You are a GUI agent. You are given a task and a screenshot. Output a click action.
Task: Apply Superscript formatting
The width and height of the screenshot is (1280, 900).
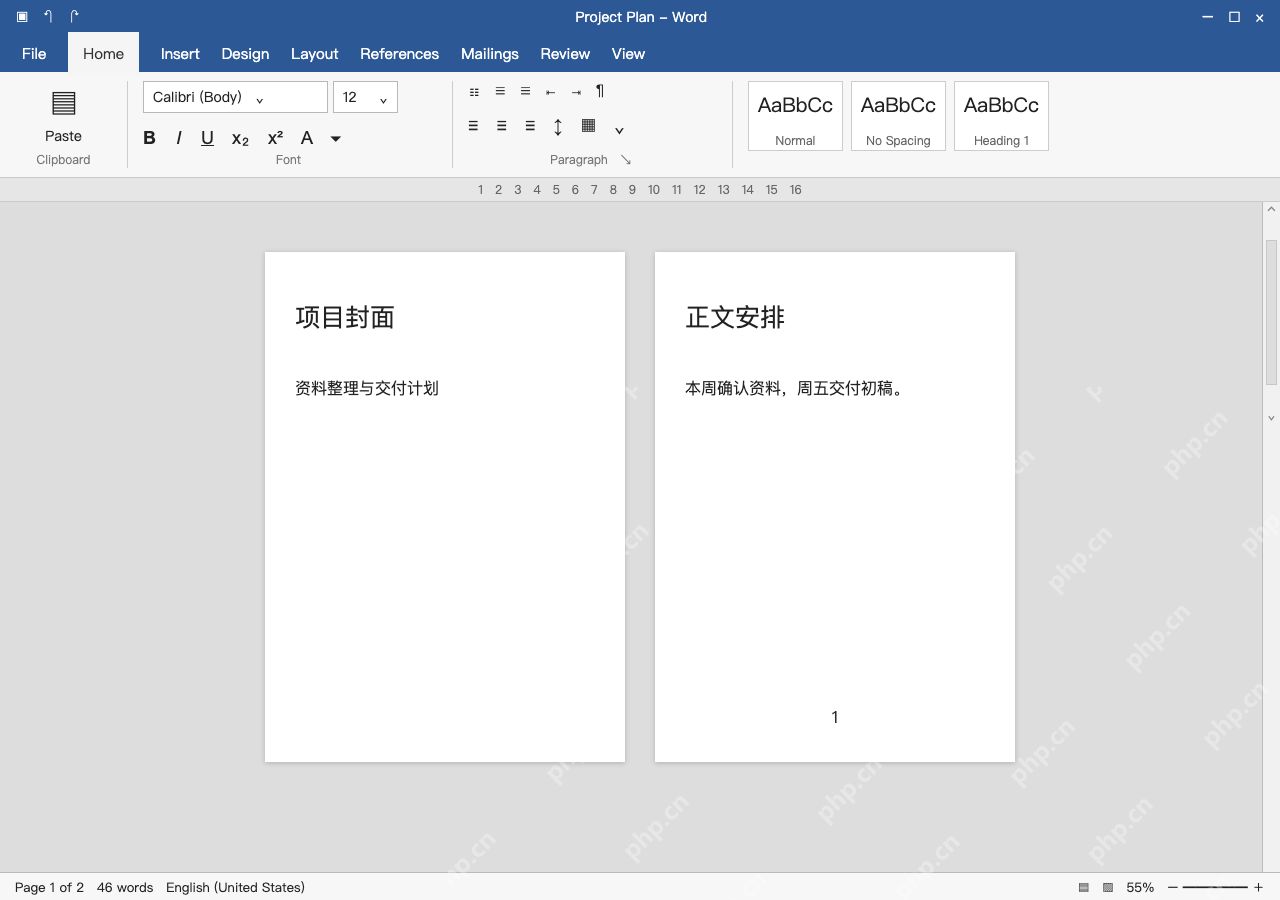(275, 137)
